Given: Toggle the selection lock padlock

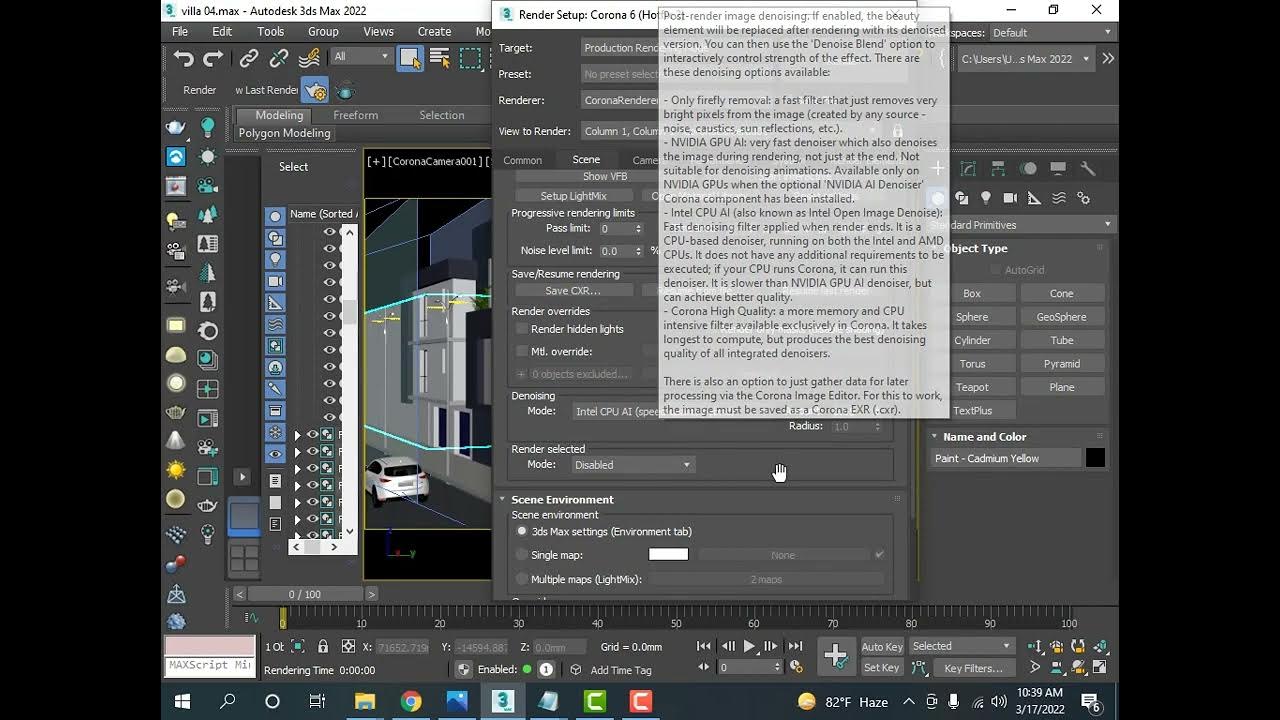Looking at the screenshot, I should point(322,647).
